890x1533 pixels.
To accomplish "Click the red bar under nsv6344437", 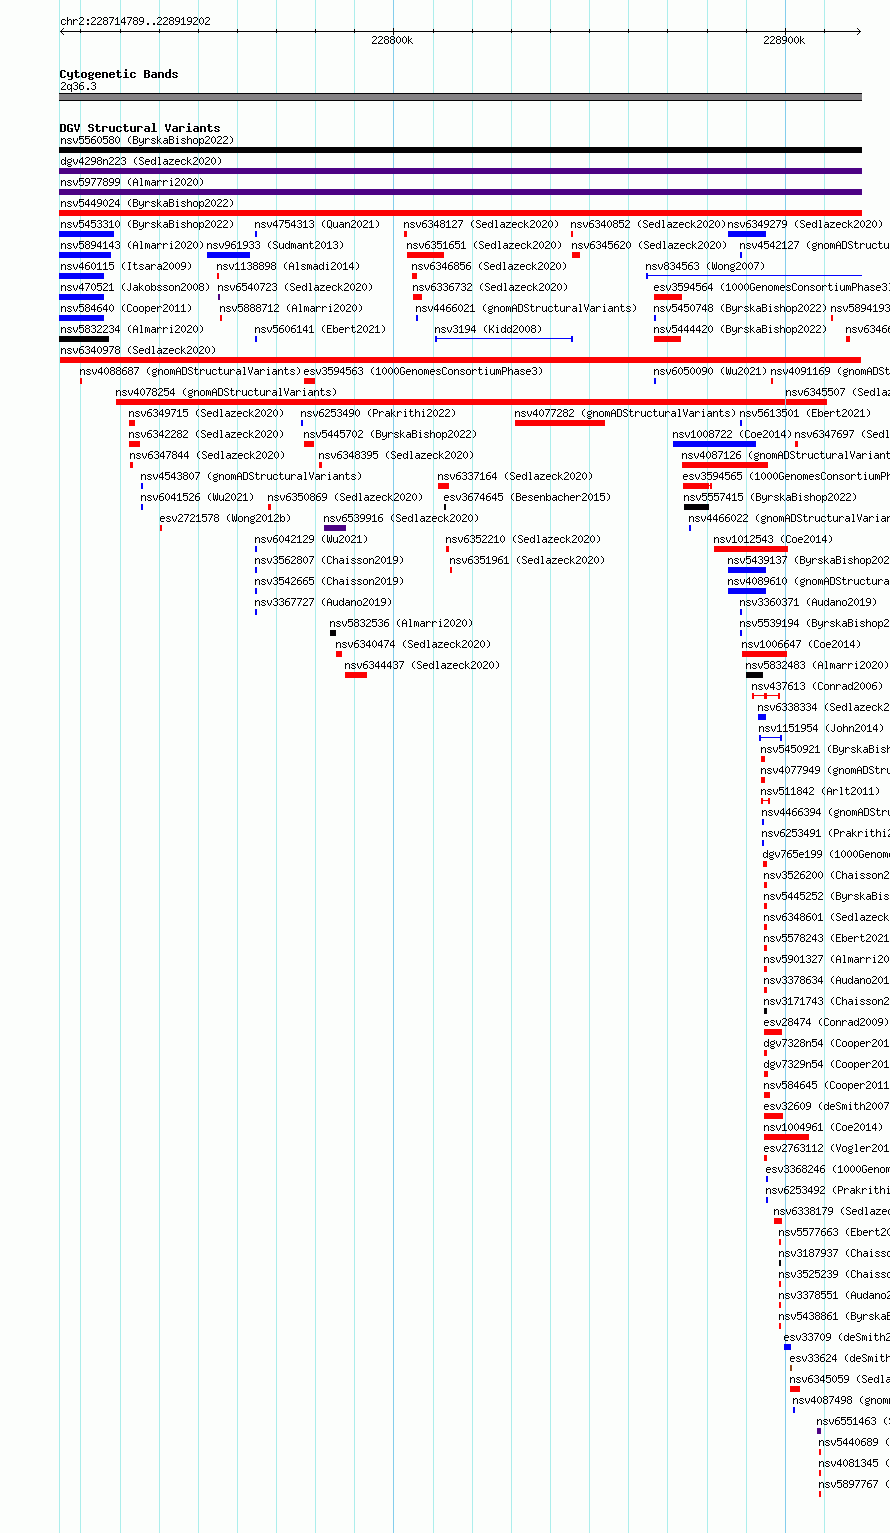I will 356,675.
